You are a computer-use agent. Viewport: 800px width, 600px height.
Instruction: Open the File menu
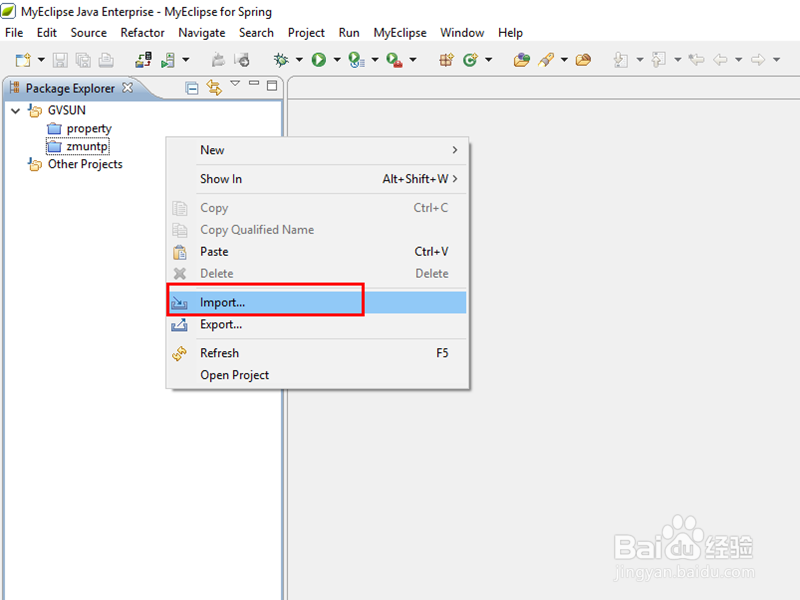click(x=14, y=33)
